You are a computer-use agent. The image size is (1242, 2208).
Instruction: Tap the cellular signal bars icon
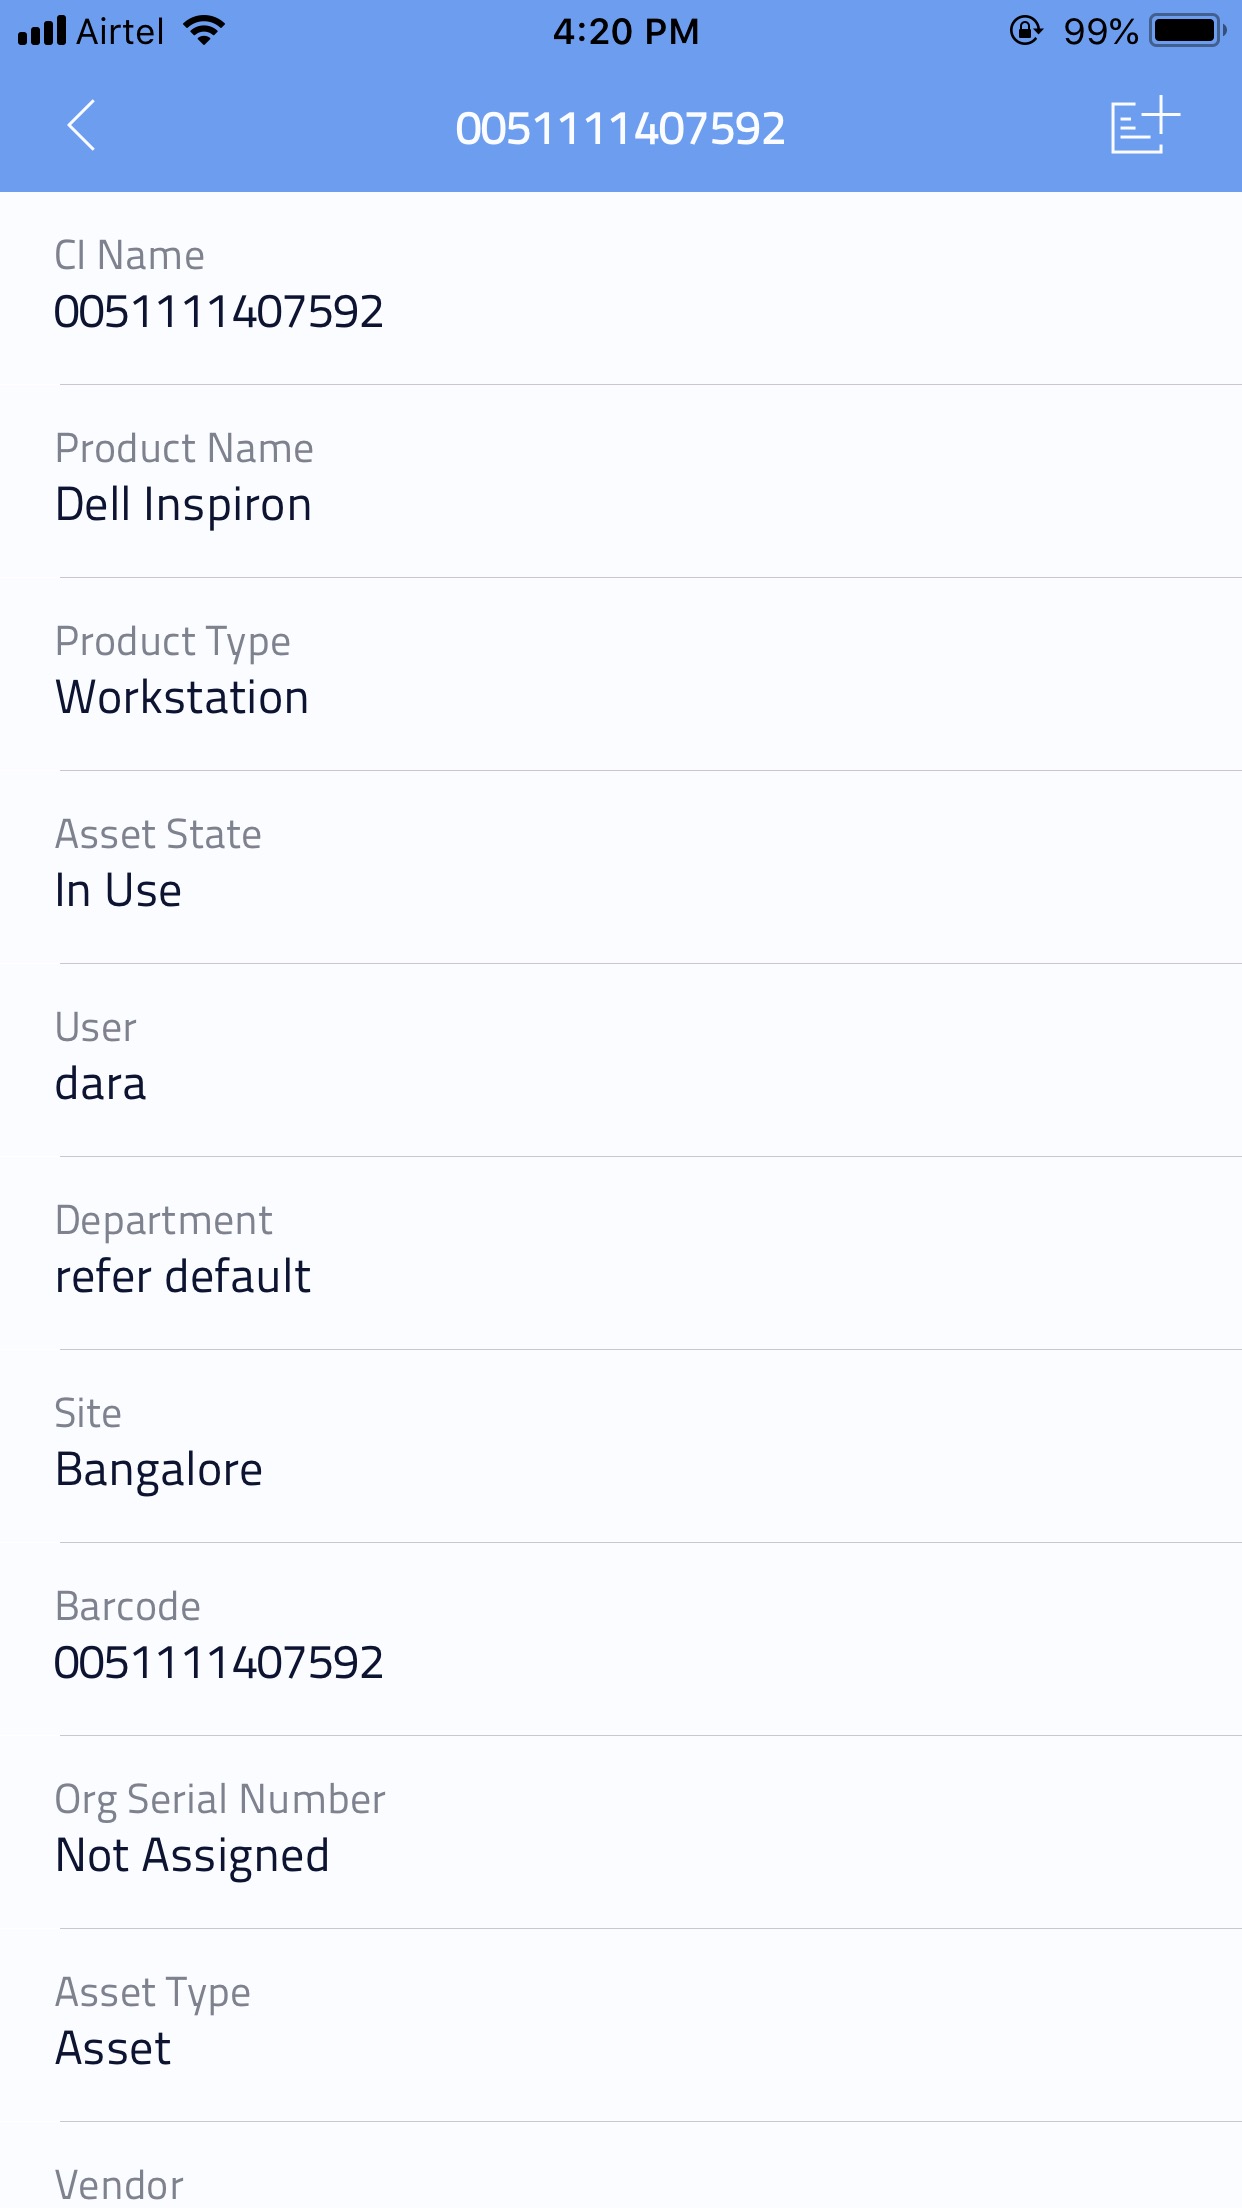click(42, 31)
